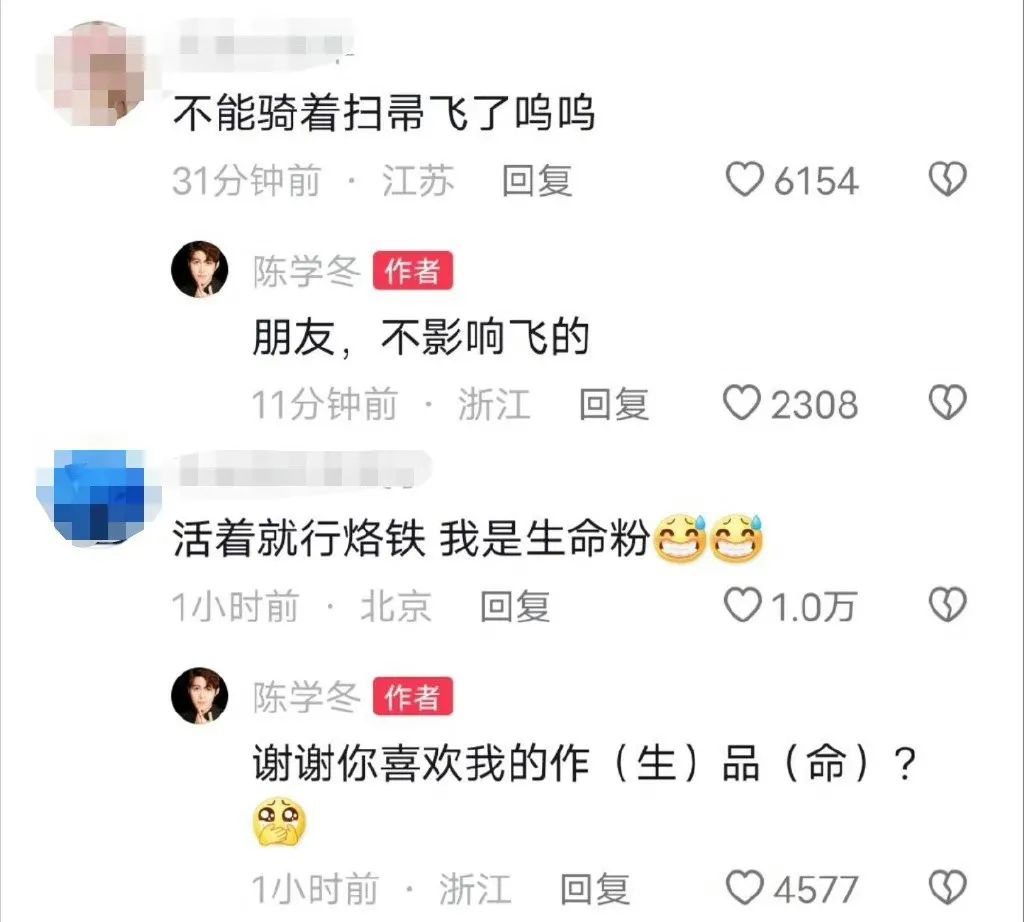Reply to the 北京 comment
Image resolution: width=1024 pixels, height=922 pixels.
pos(515,607)
